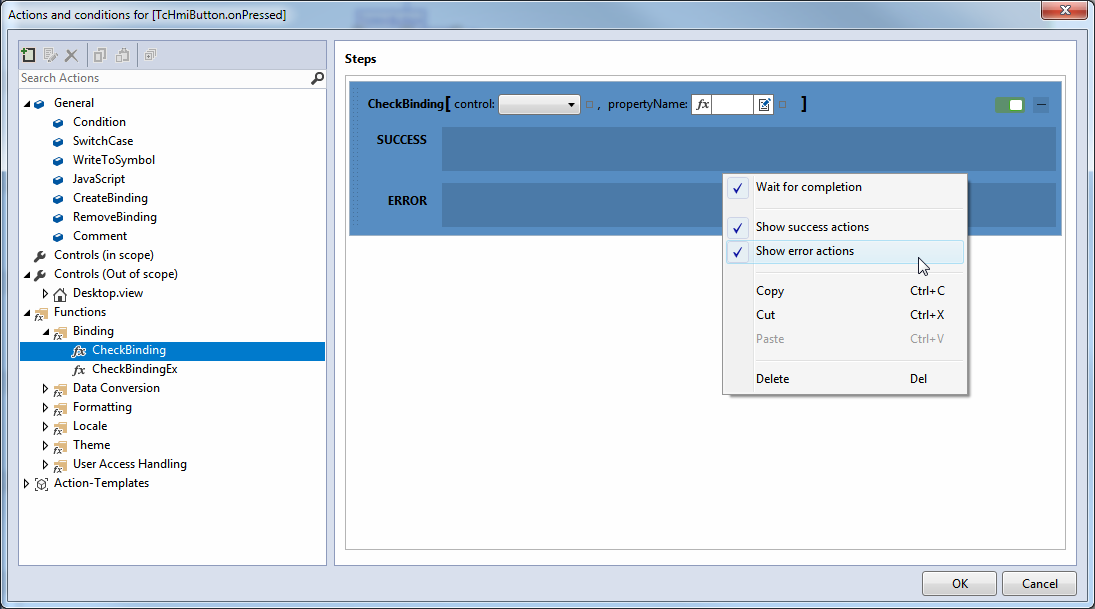1095x609 pixels.
Task: Select the Condition action
Action: [99, 122]
